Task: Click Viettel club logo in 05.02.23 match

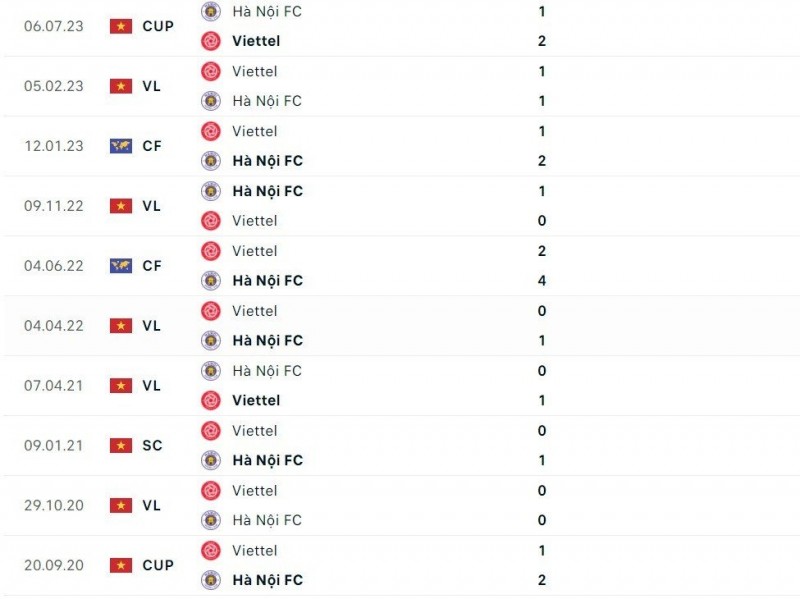Action: (x=211, y=71)
